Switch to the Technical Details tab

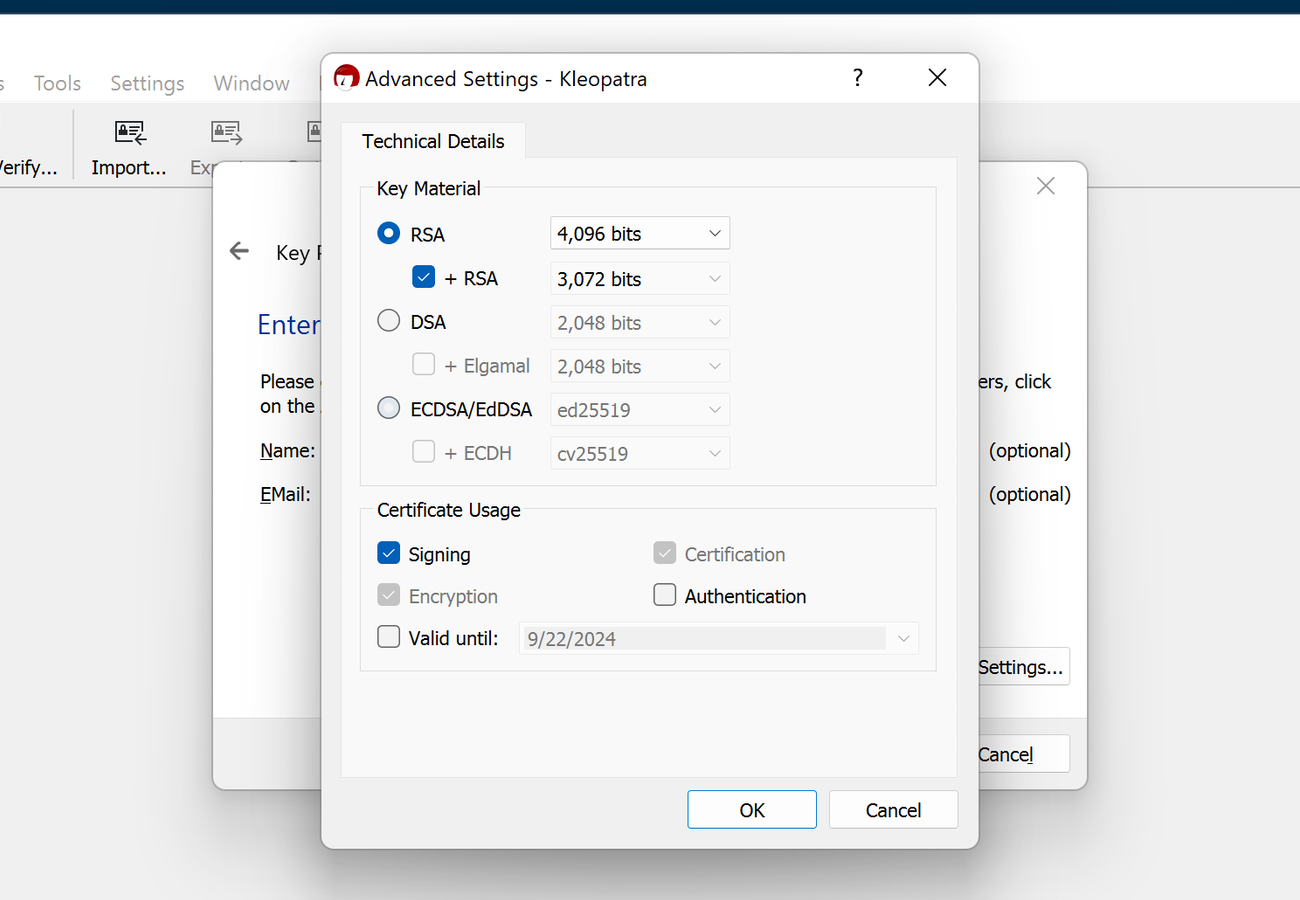click(435, 141)
